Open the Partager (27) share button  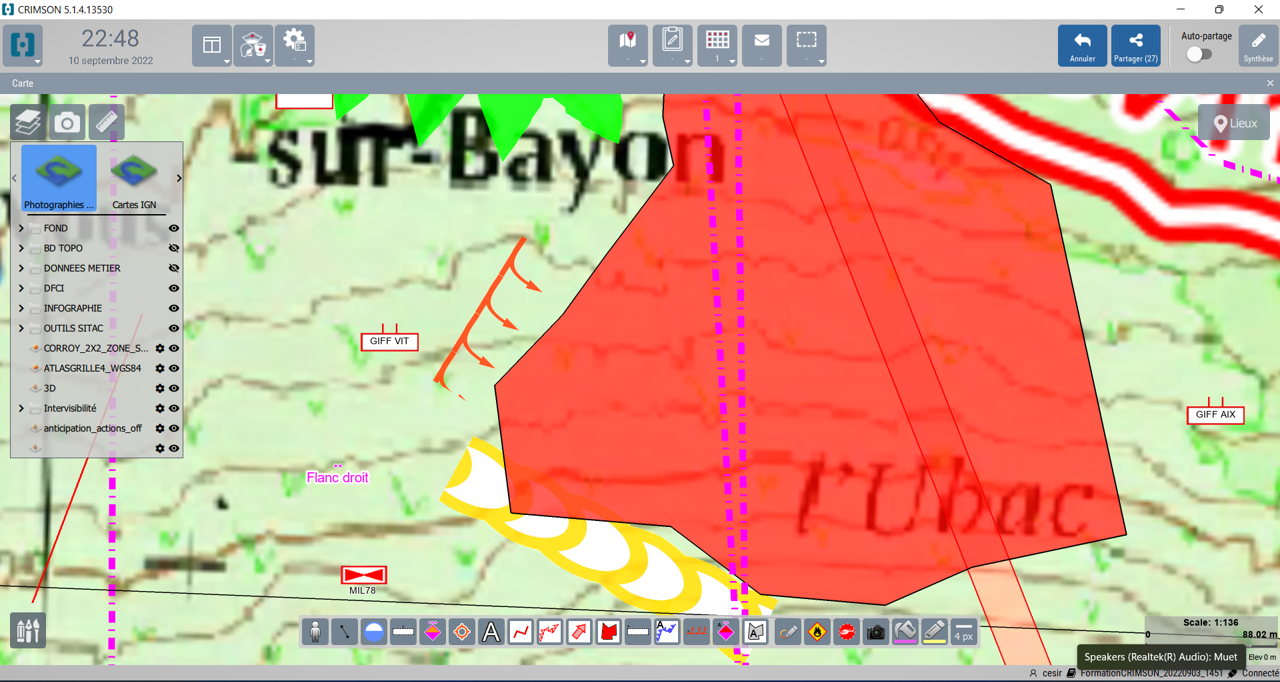(x=1135, y=46)
